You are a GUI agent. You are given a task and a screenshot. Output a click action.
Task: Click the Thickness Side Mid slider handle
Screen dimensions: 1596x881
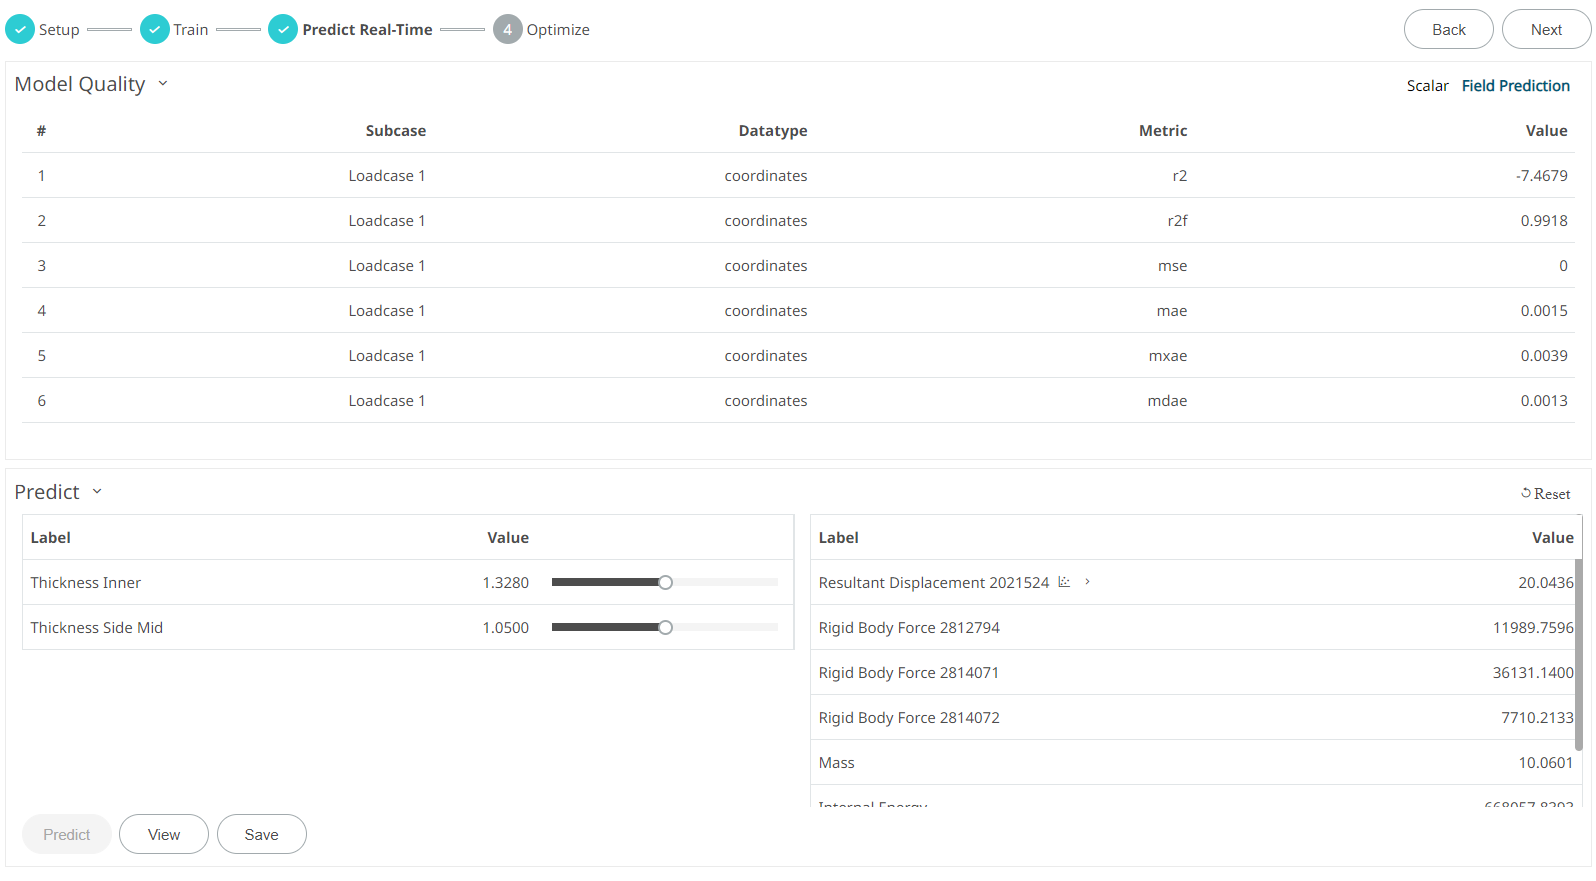tap(665, 627)
